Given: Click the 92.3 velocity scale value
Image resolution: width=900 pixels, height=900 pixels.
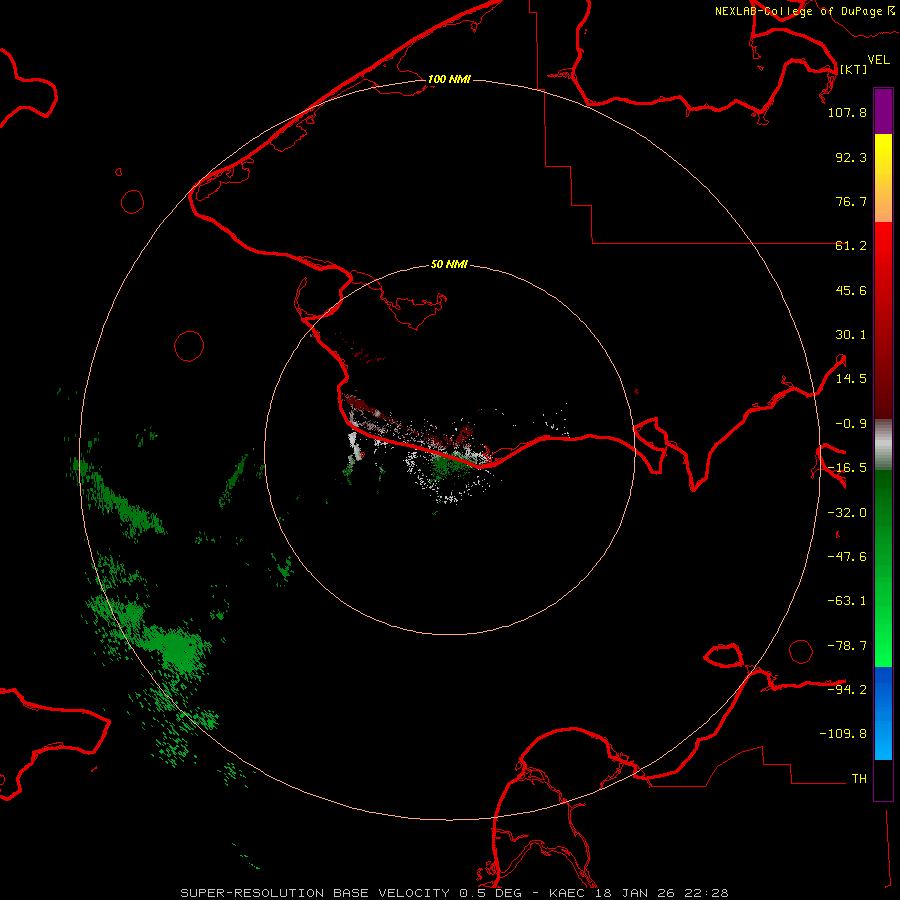Looking at the screenshot, I should point(851,157).
